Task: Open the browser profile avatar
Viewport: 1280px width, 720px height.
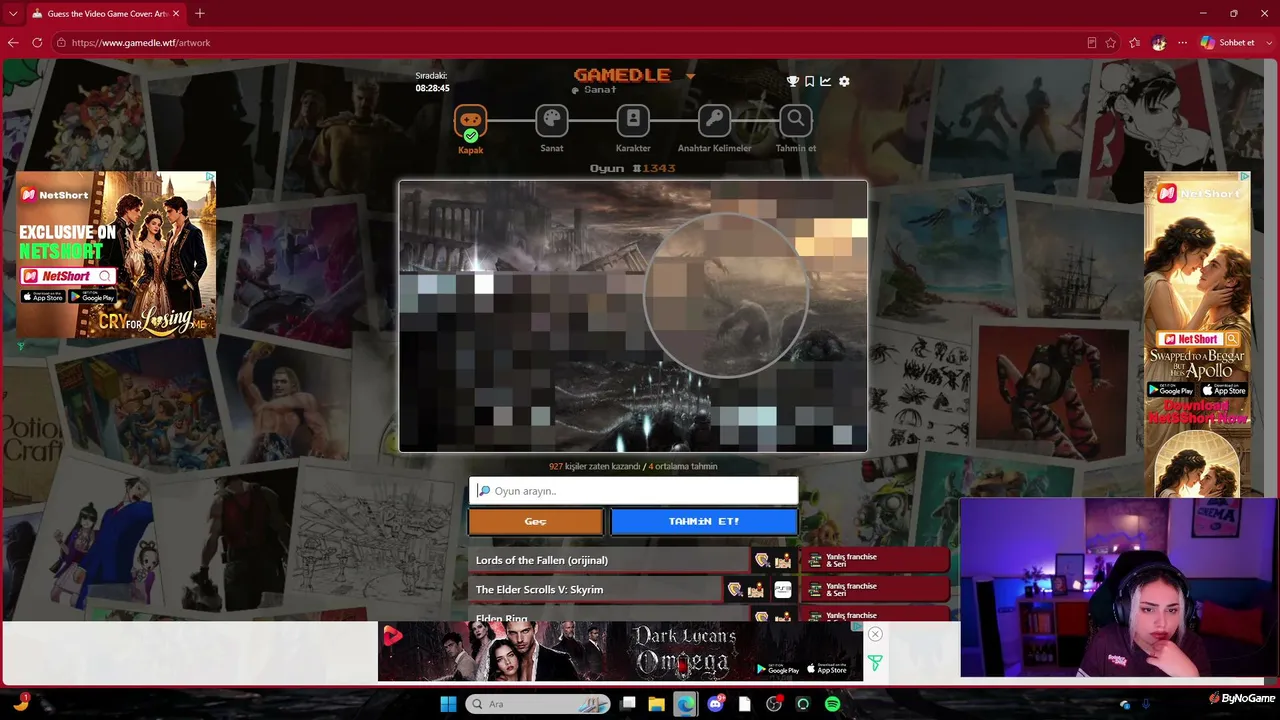Action: click(x=1159, y=43)
